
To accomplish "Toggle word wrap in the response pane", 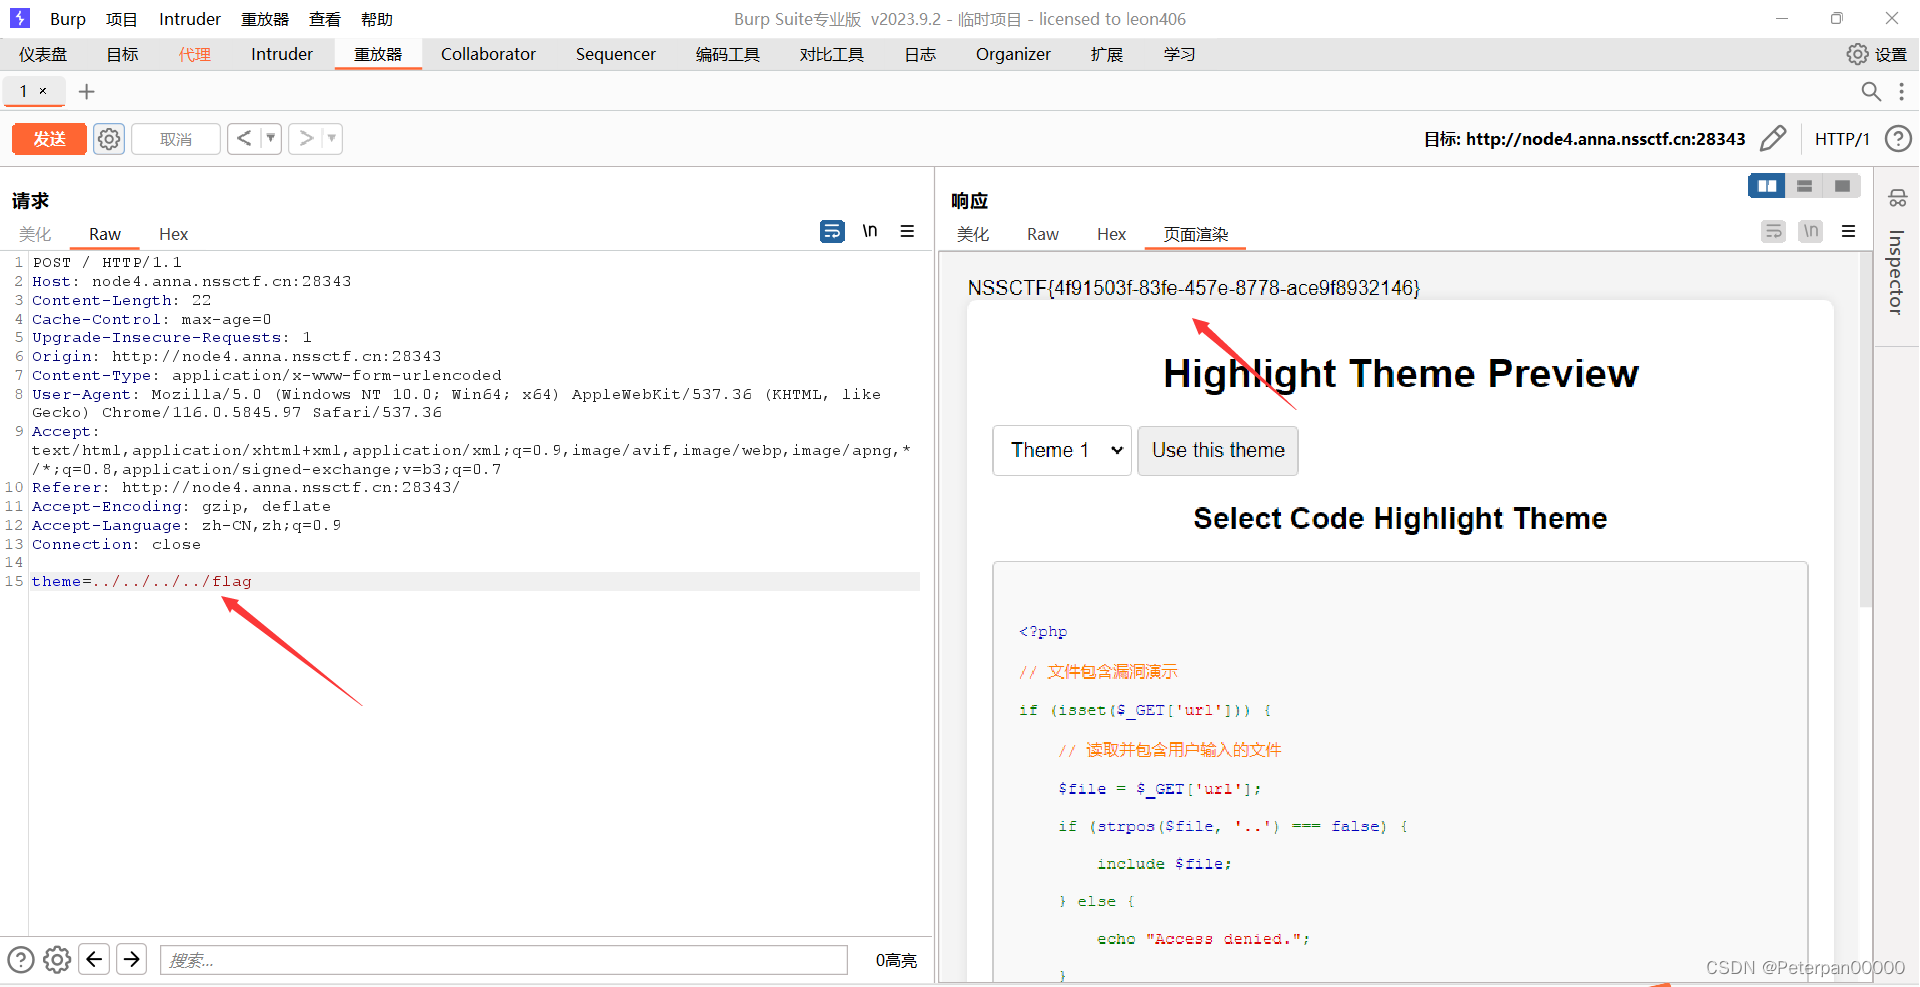I will [1773, 231].
